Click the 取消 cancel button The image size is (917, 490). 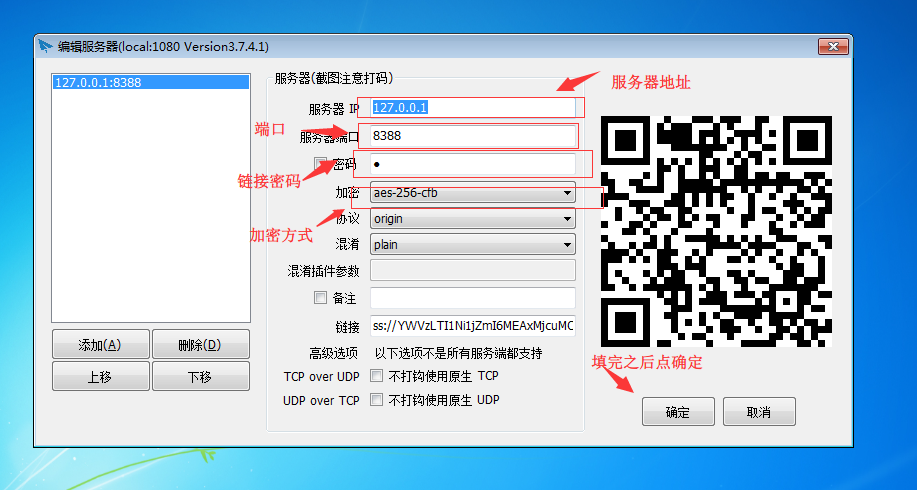[759, 412]
